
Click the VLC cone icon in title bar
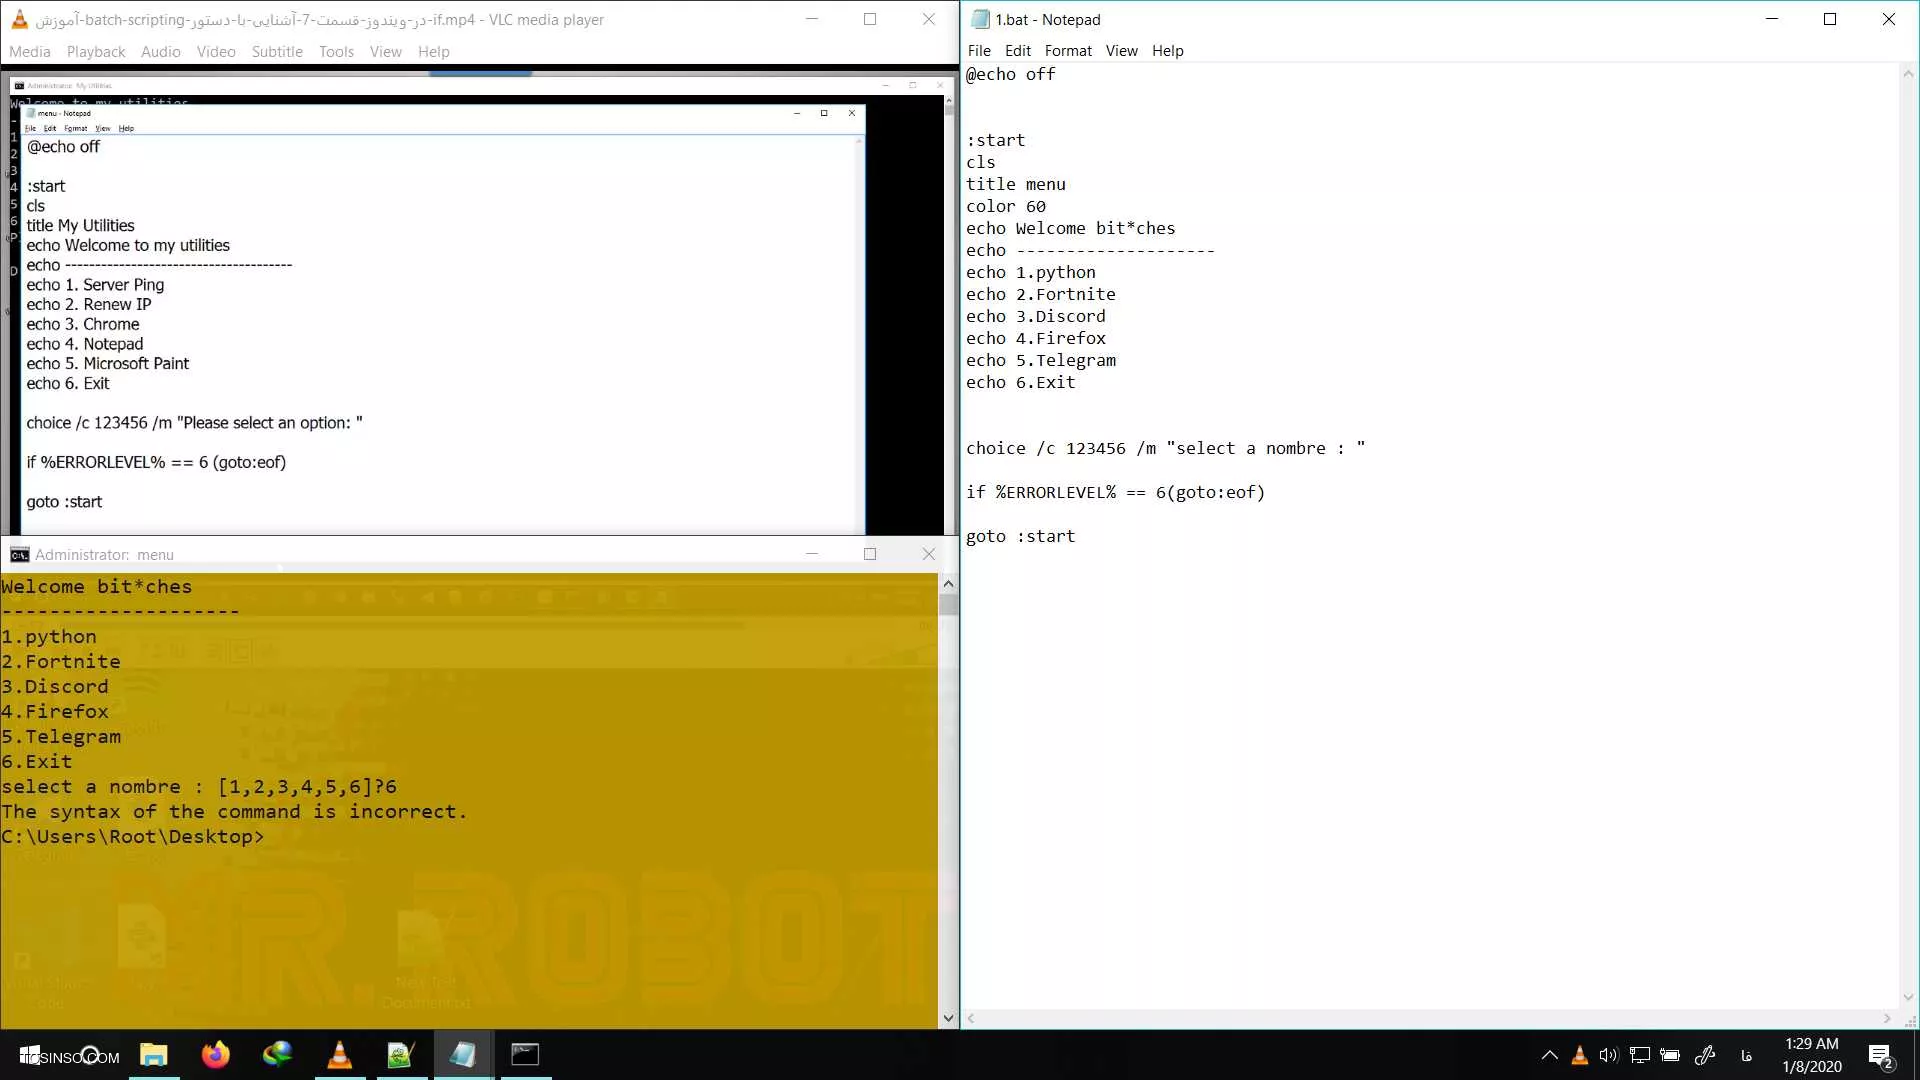click(19, 19)
